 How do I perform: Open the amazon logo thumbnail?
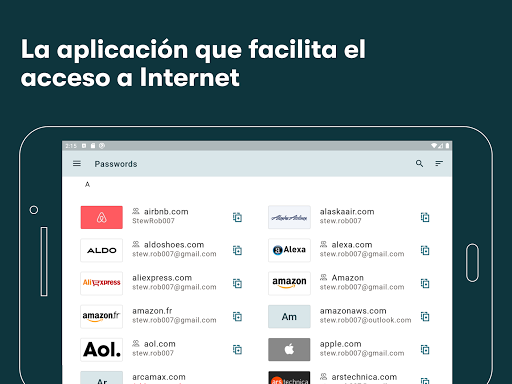tap(289, 283)
